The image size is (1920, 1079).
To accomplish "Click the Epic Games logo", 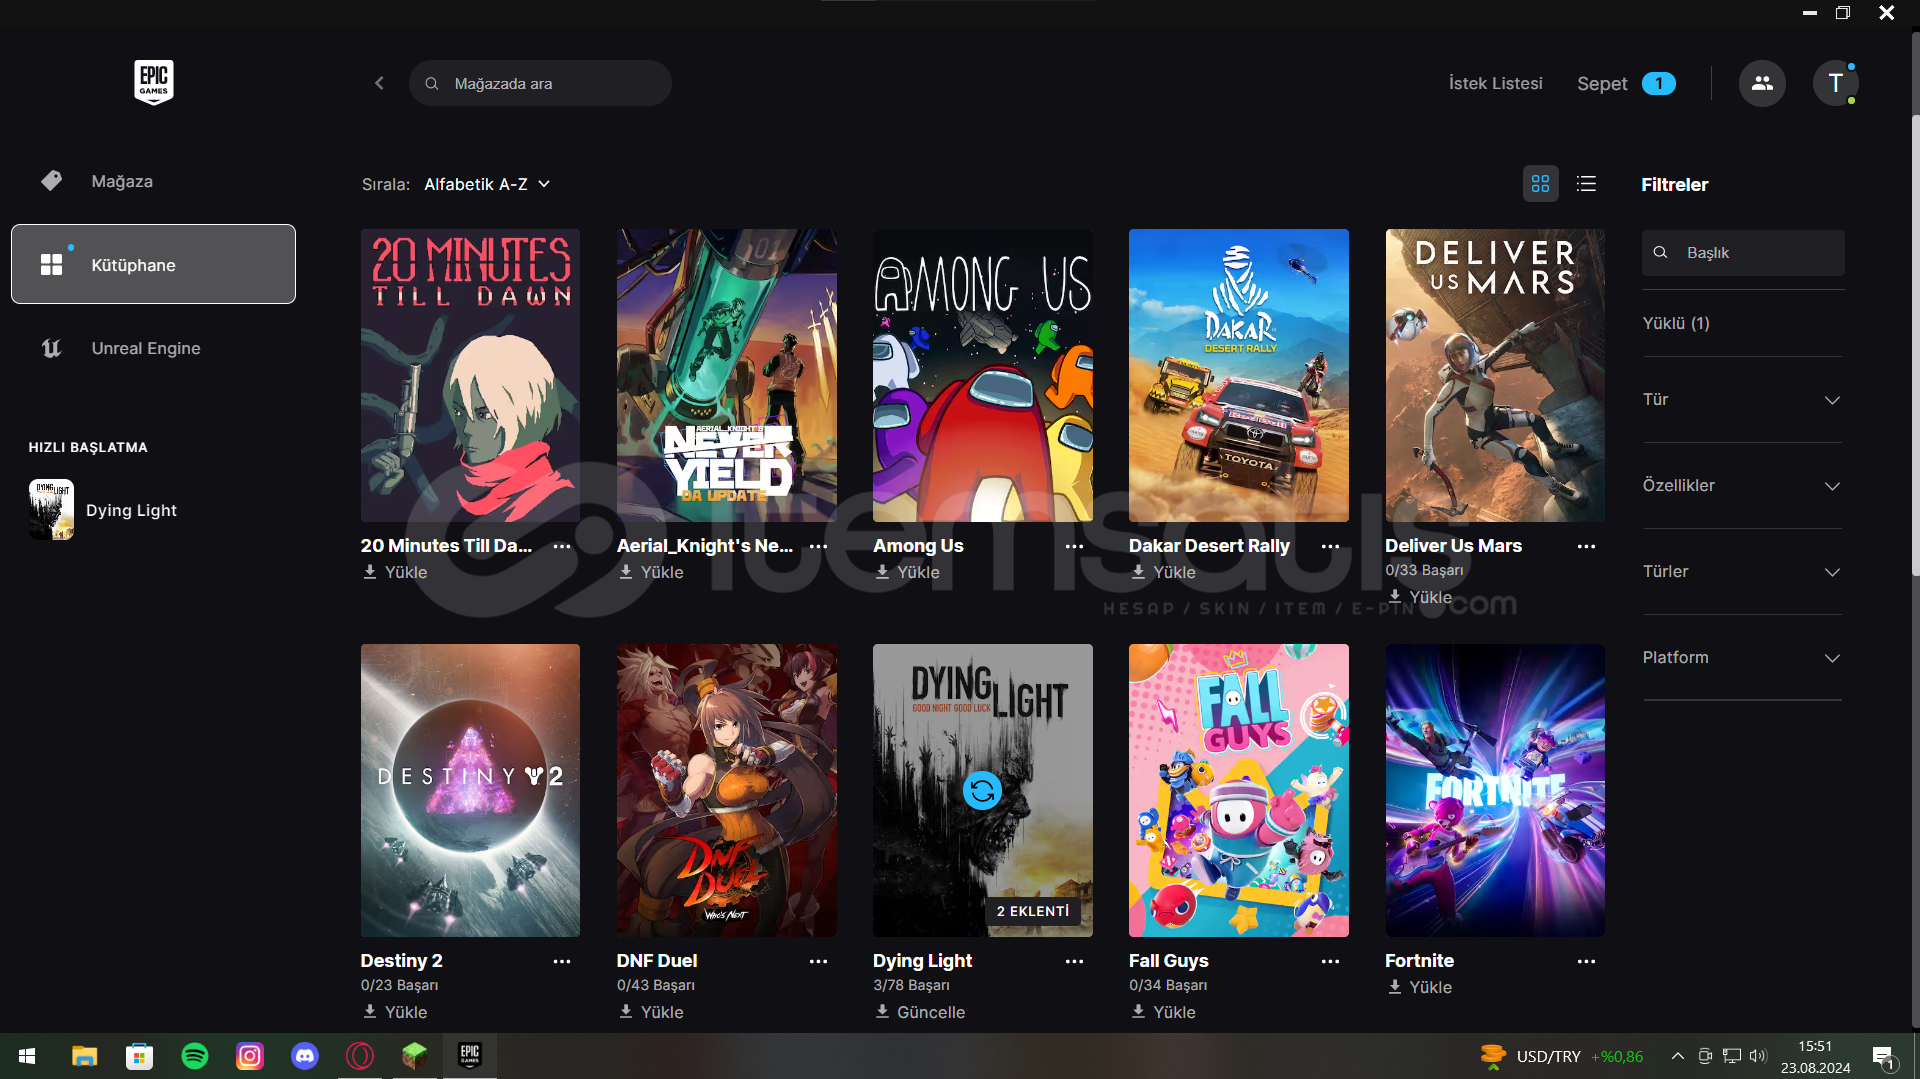I will point(154,82).
